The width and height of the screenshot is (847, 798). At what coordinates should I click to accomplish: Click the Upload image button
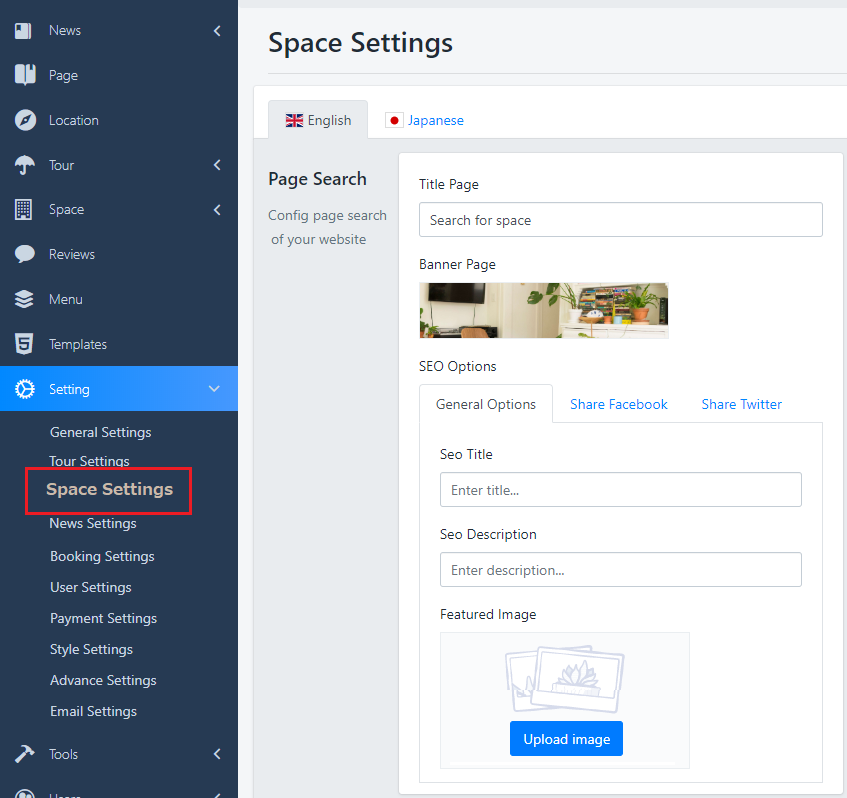click(x=566, y=739)
